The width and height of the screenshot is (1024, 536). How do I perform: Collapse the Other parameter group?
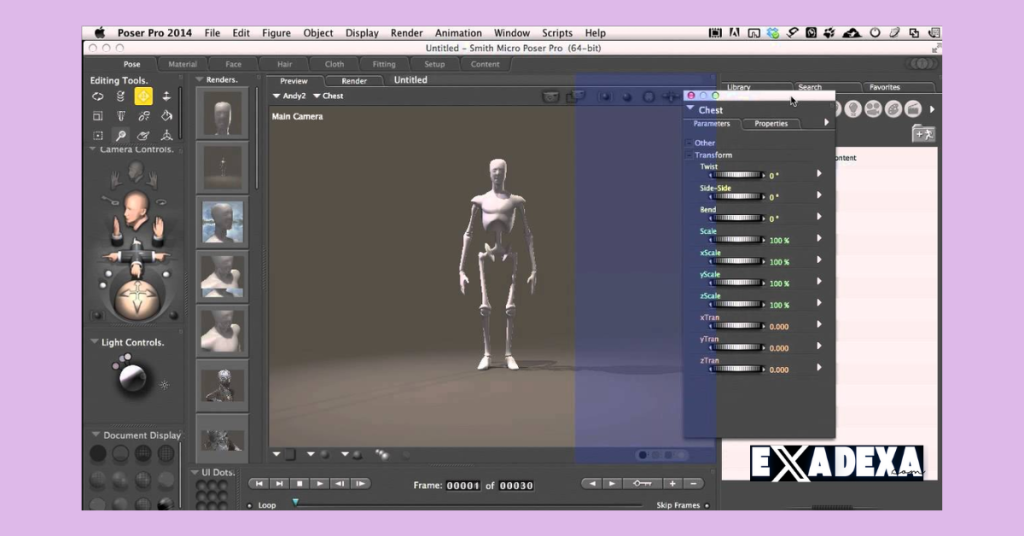click(x=688, y=142)
